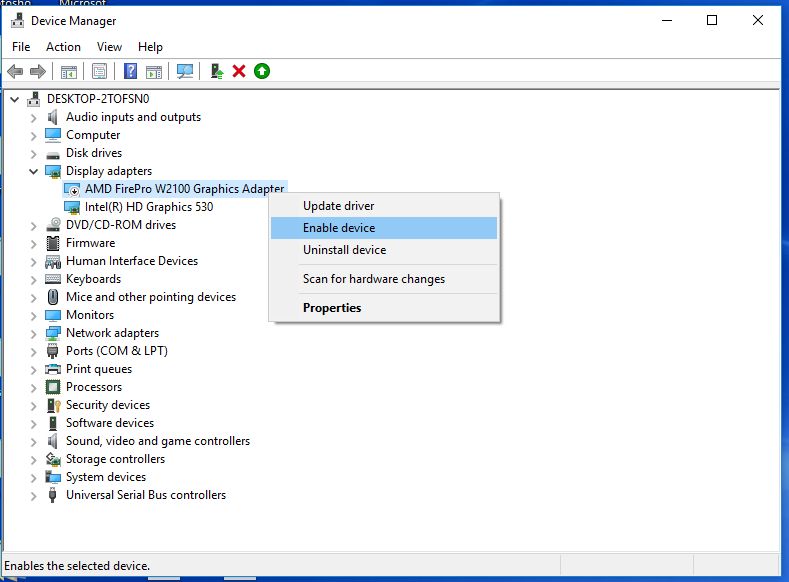Select the Print queues label

pos(99,369)
